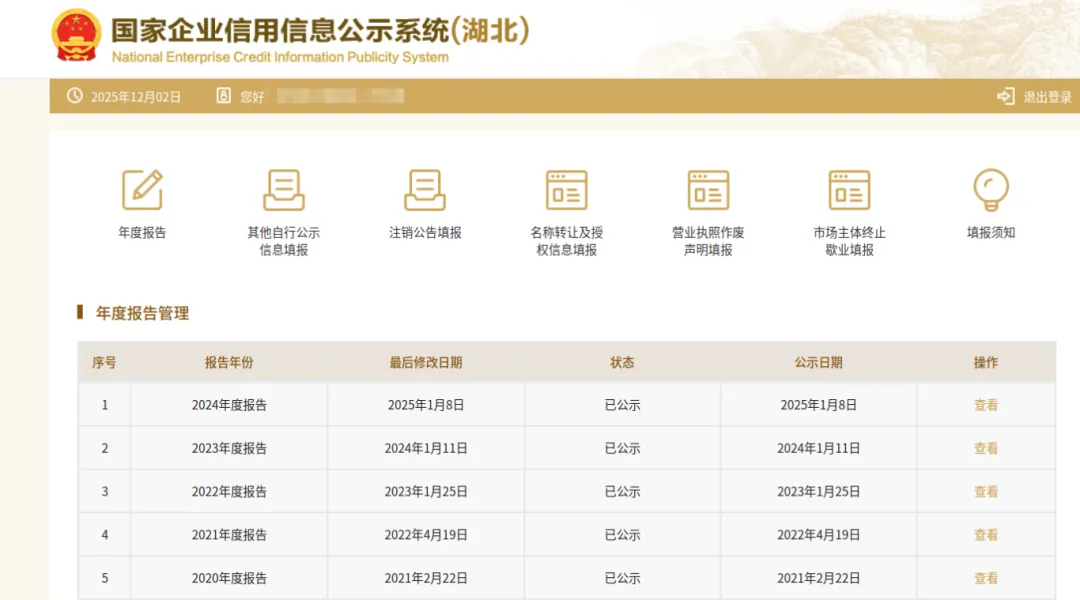The image size is (1080, 600).
Task: Click the 序号 column header
Action: point(104,362)
